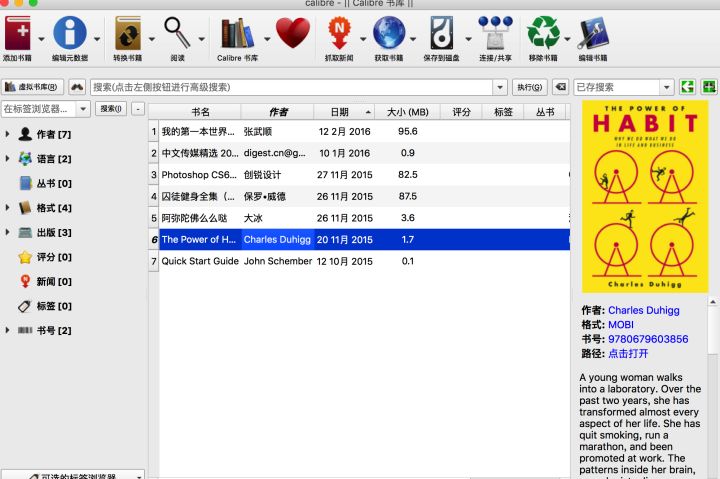The width and height of the screenshot is (720, 479).
Task: Expand the Languages [2] tree node
Action: tap(7, 158)
